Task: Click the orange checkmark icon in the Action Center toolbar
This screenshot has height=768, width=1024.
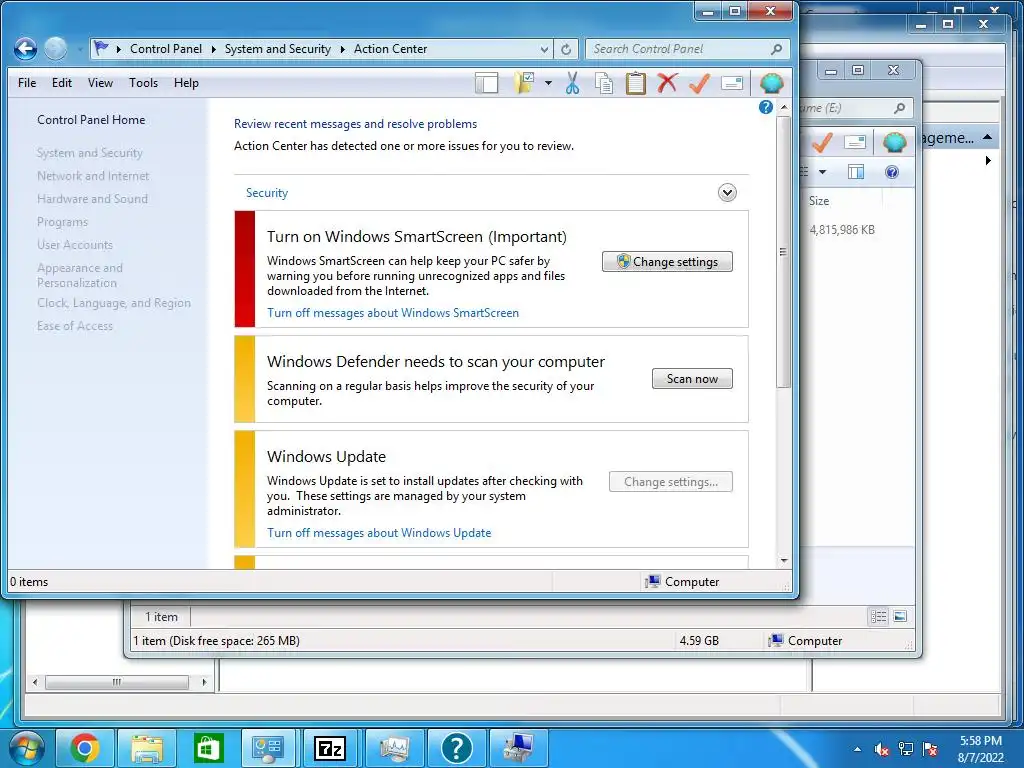Action: (x=699, y=83)
